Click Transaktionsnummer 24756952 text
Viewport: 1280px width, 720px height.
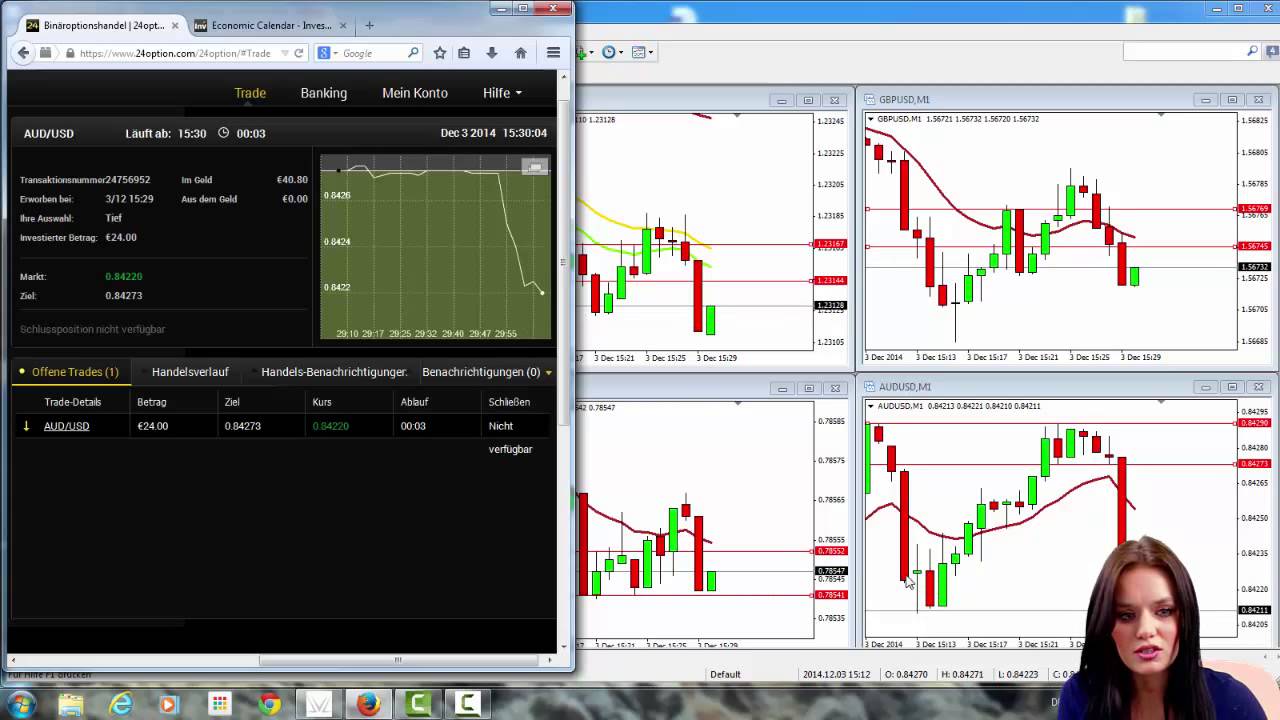coord(85,180)
